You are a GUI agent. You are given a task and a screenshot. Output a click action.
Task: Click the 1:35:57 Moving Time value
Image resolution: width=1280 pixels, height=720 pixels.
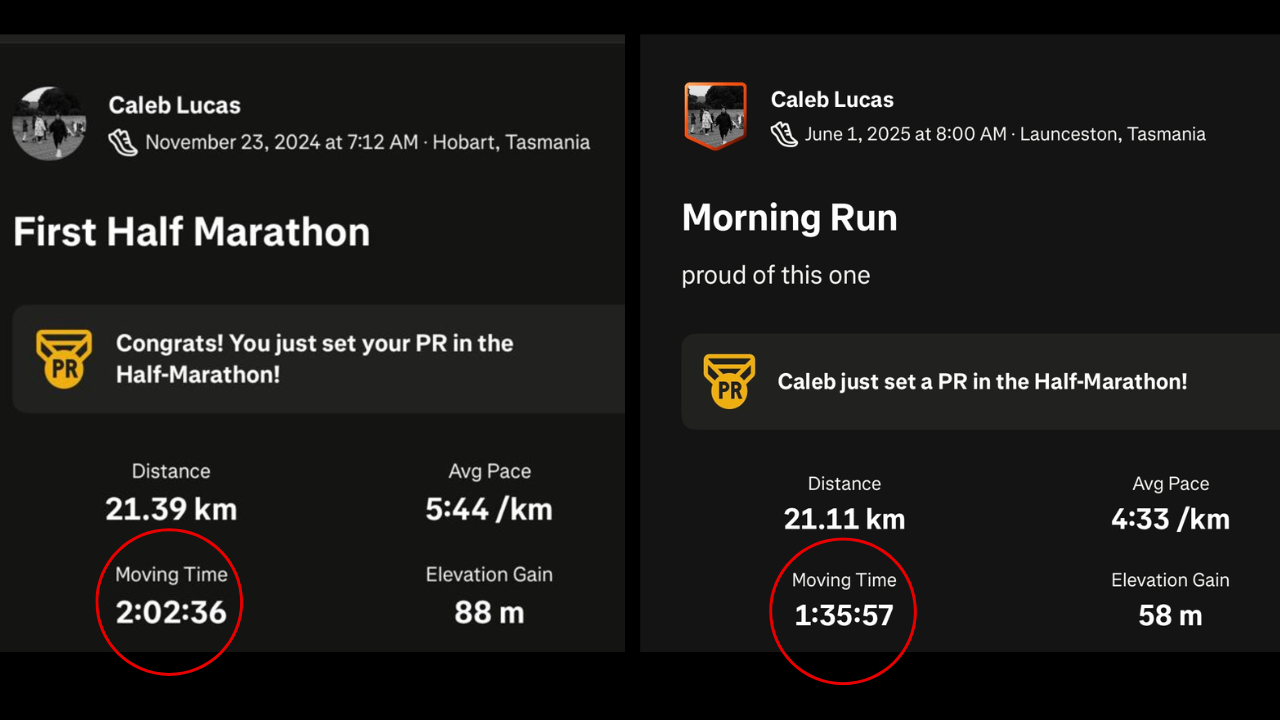click(x=843, y=615)
